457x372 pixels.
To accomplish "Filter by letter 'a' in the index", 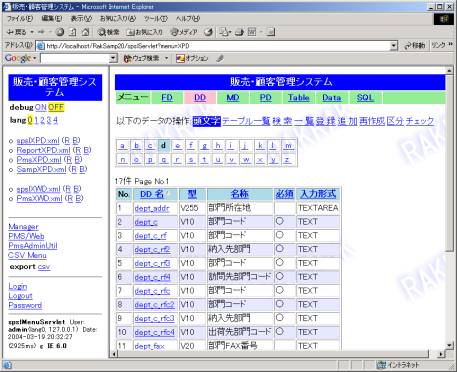I will point(123,146).
